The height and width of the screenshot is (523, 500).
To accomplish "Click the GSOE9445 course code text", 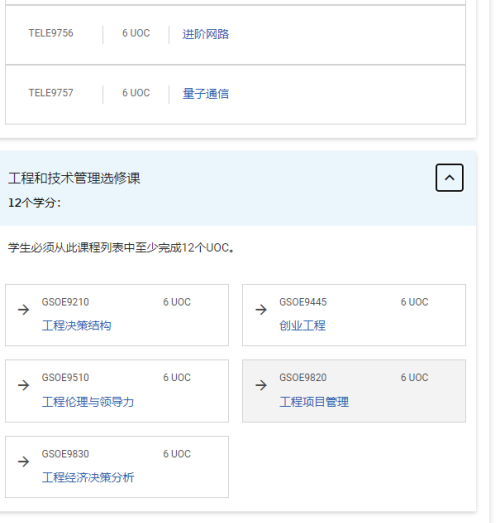I will (x=303, y=302).
